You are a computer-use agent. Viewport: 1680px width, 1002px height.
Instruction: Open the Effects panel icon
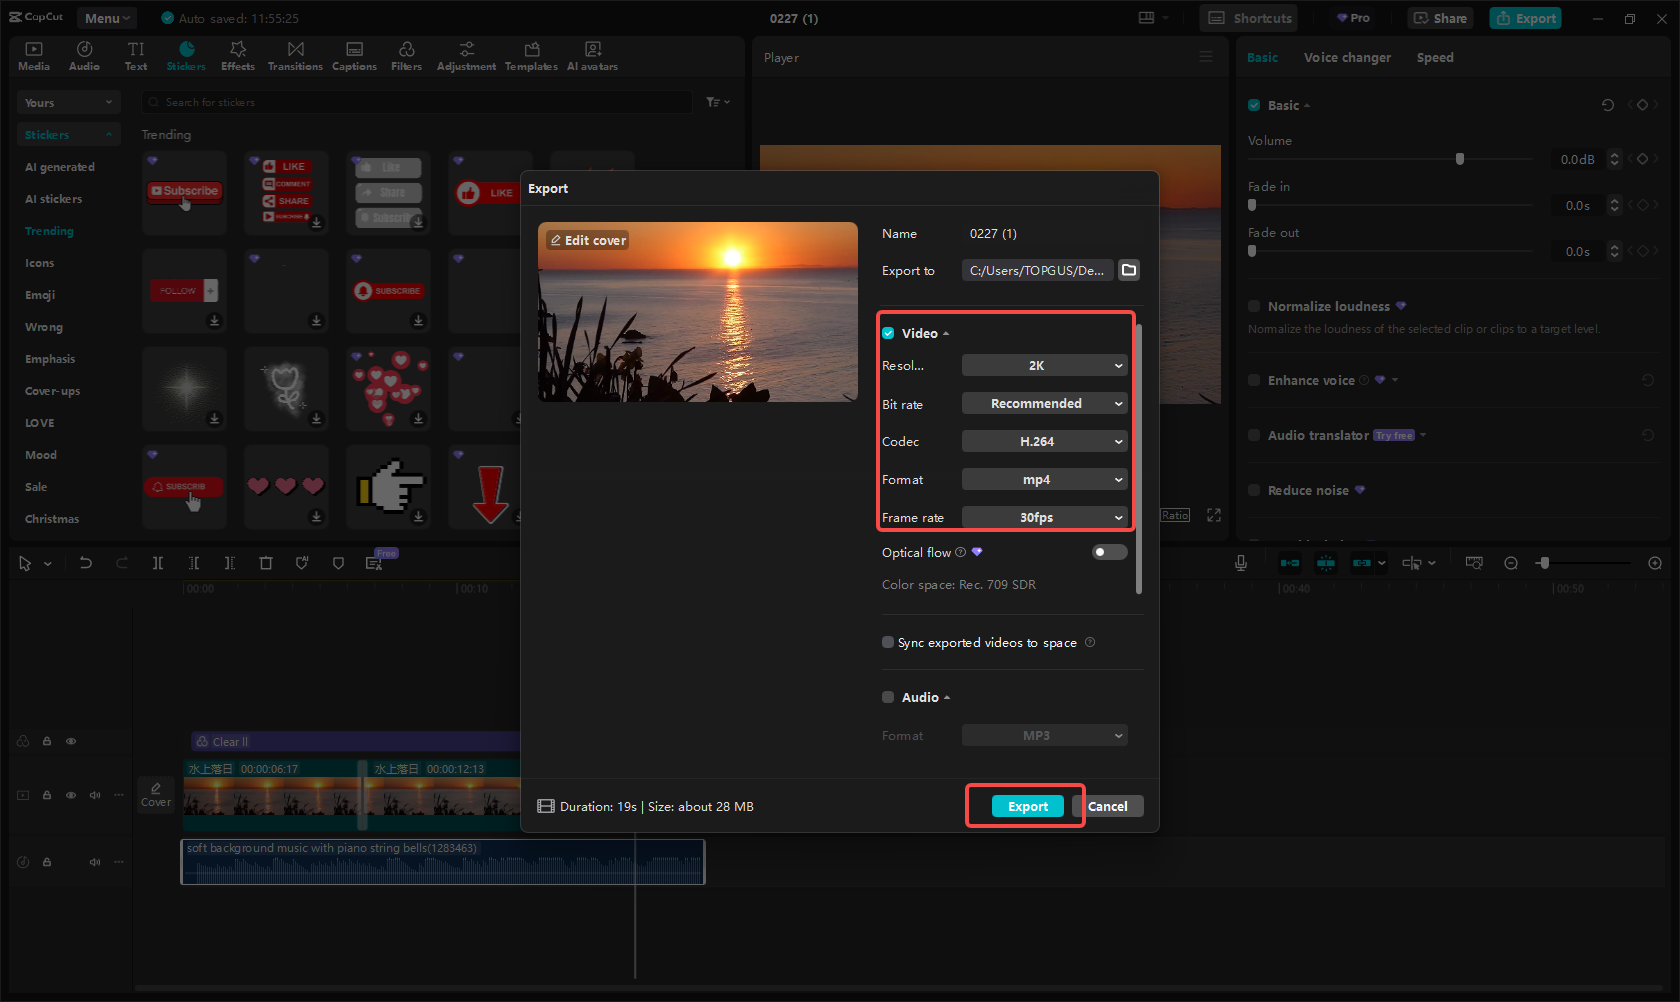(238, 56)
